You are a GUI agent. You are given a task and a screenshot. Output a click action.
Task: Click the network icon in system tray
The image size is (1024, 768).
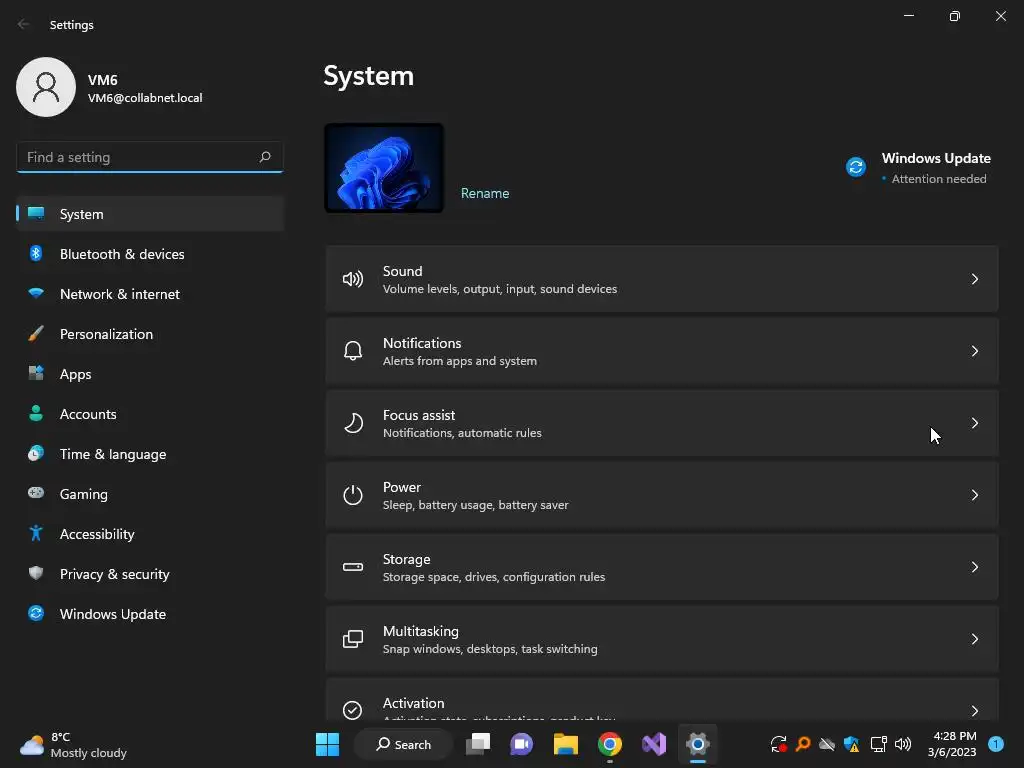[x=878, y=744]
